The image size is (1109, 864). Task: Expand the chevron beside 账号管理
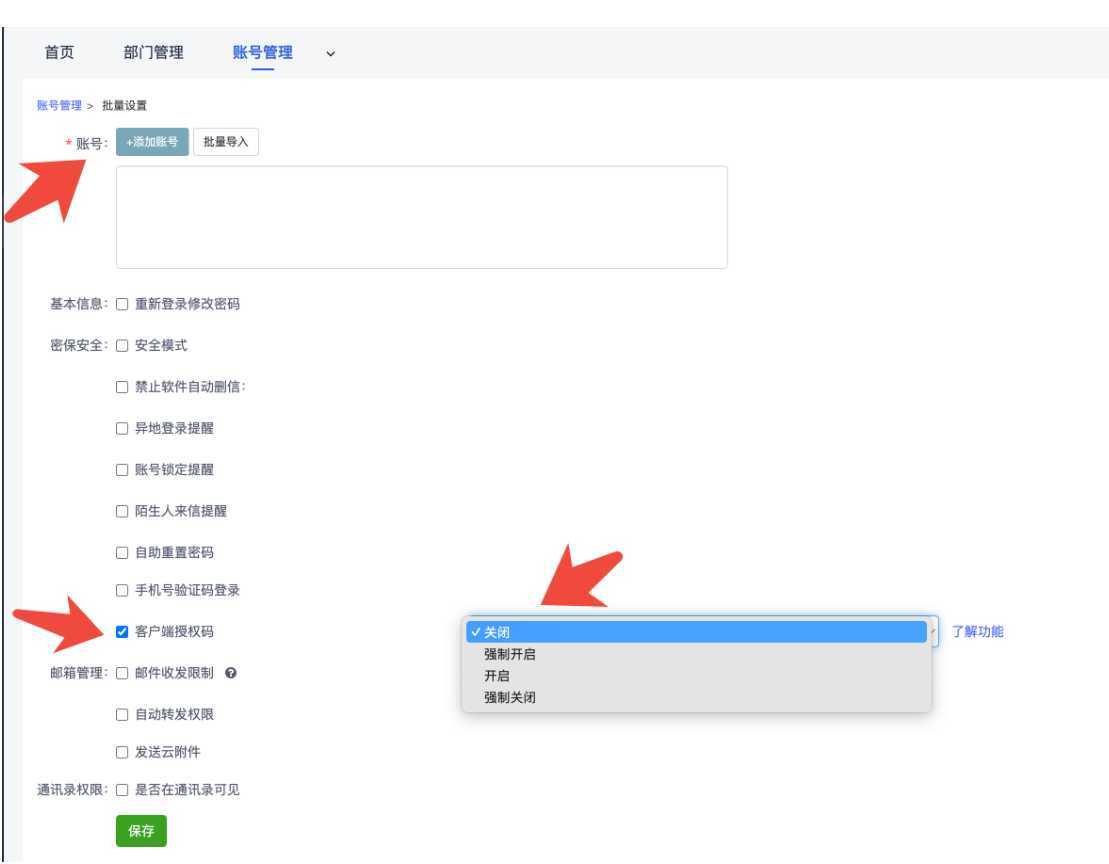tap(330, 54)
